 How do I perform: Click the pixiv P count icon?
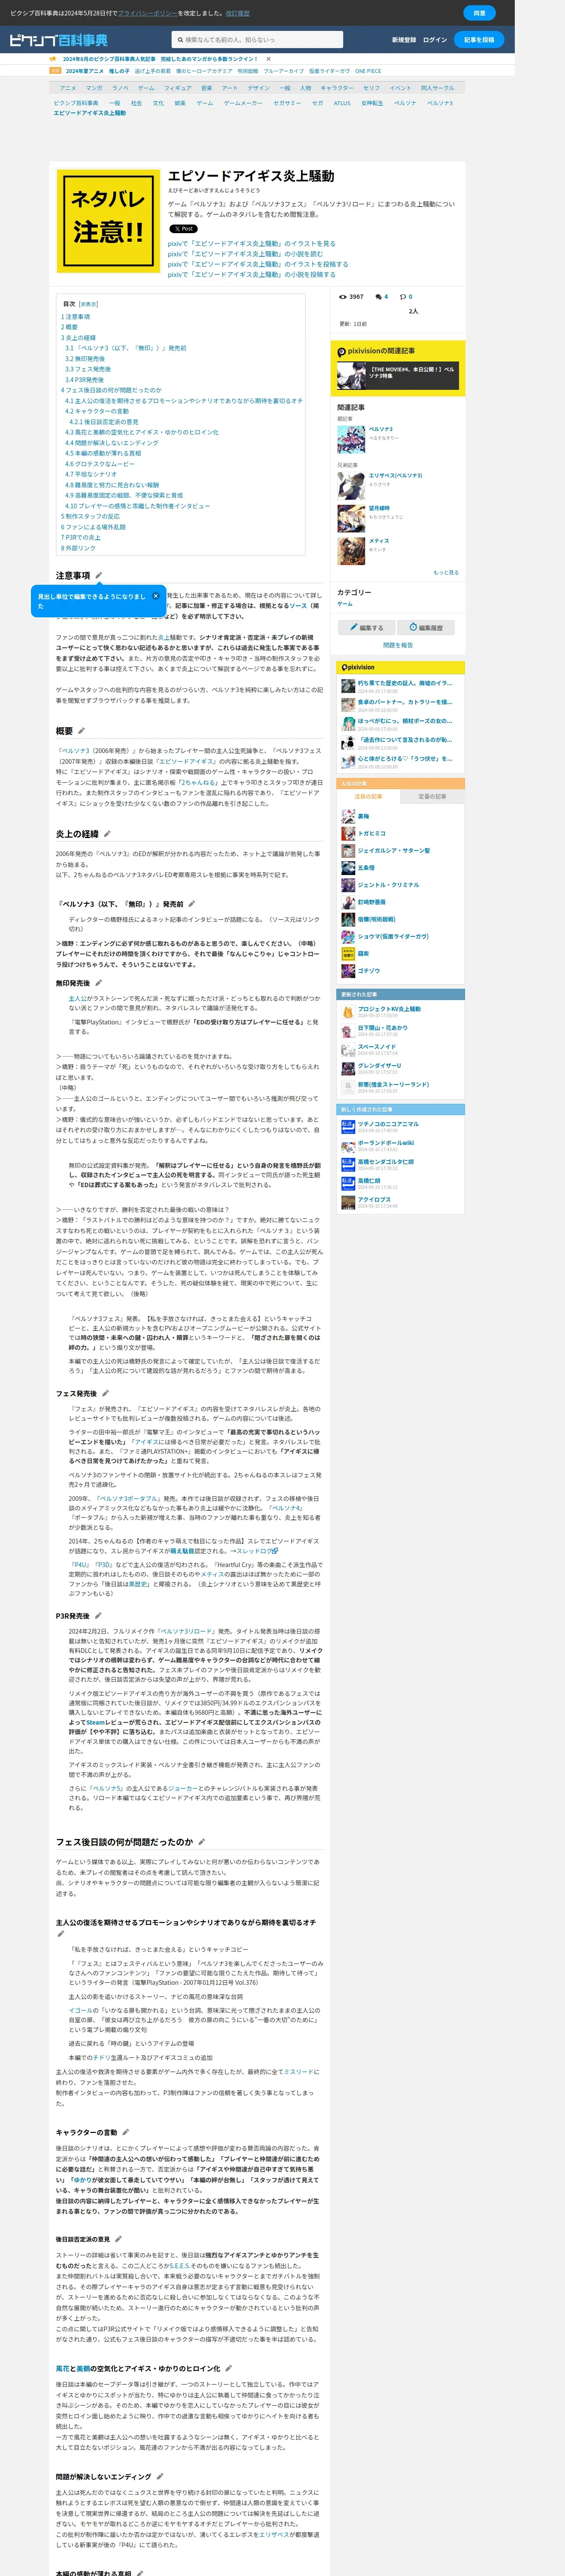point(402,297)
